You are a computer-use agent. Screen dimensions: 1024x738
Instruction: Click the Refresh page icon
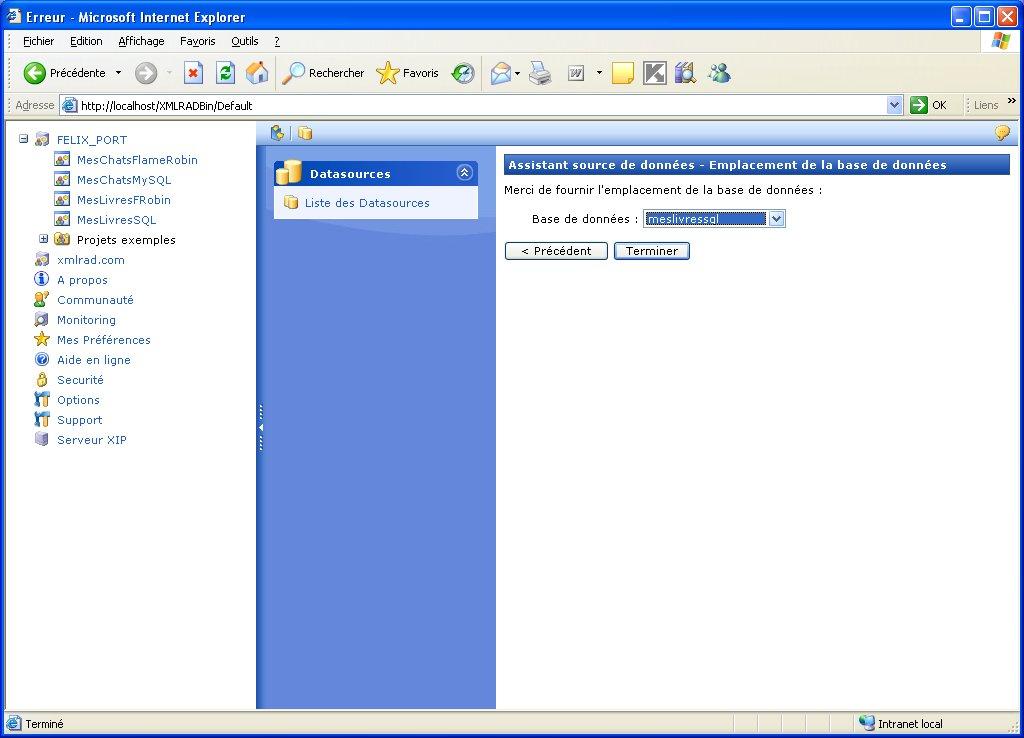click(x=226, y=73)
